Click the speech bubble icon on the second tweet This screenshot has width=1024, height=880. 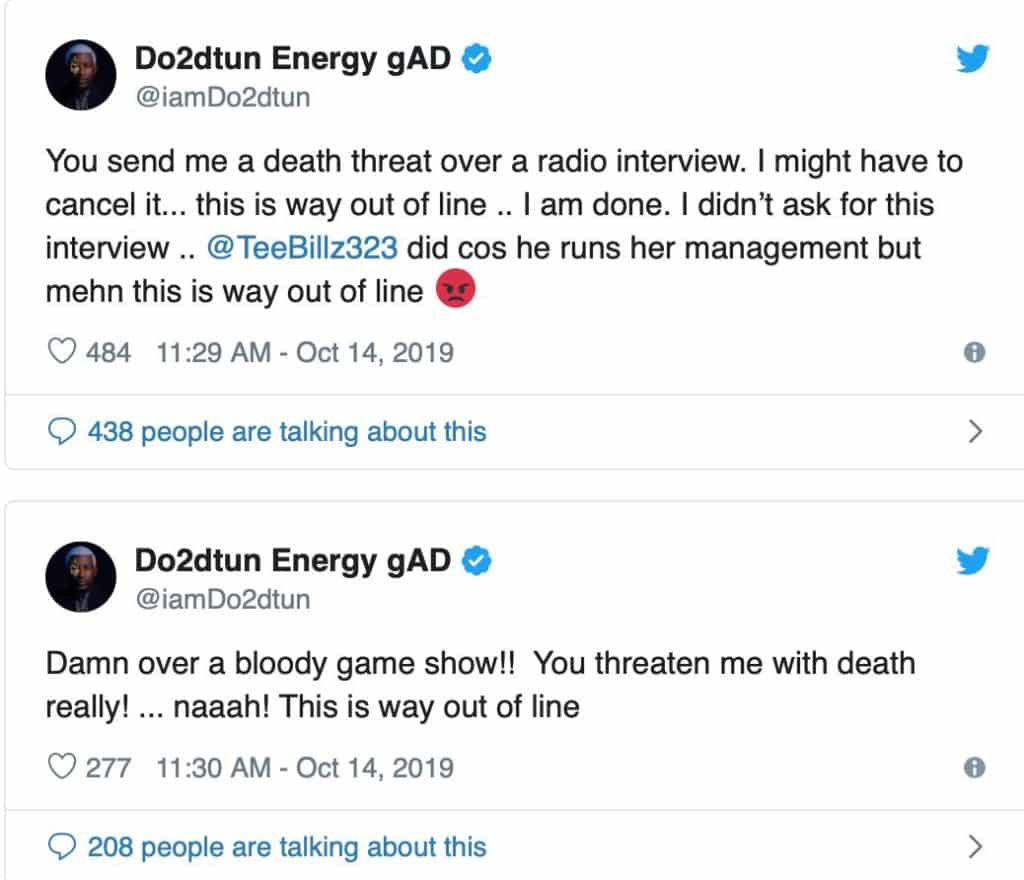(62, 846)
